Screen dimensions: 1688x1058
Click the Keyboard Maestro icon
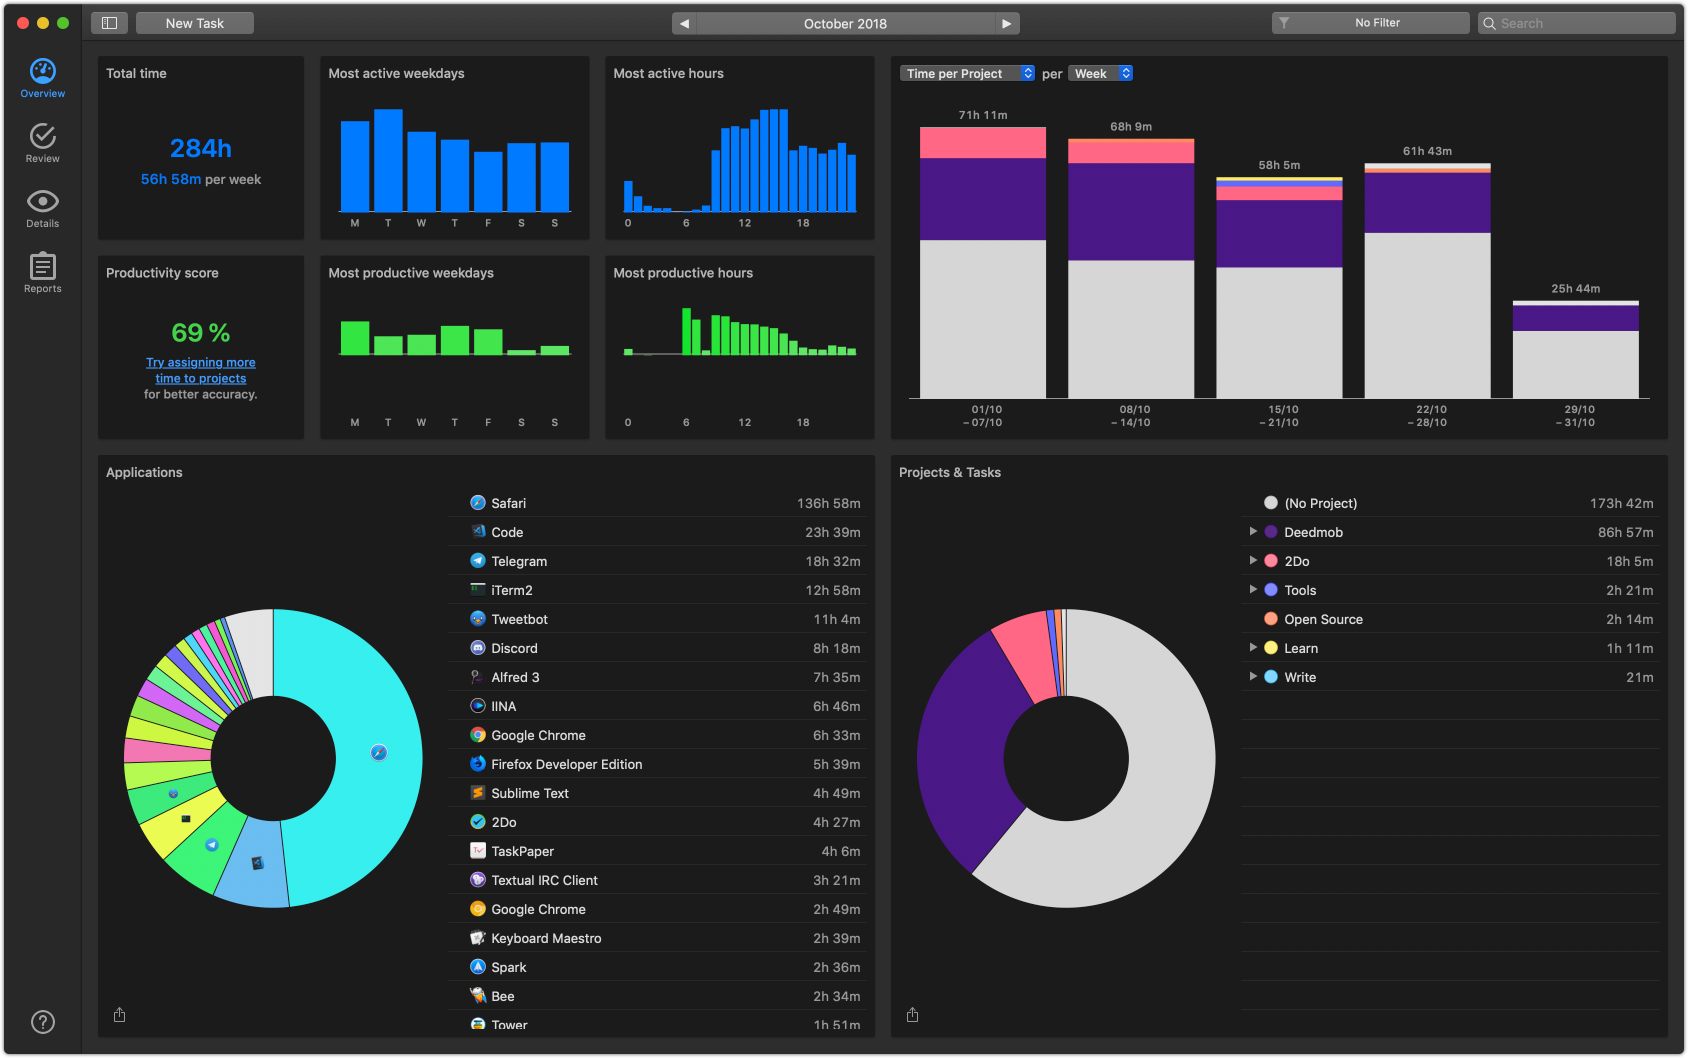(x=478, y=938)
